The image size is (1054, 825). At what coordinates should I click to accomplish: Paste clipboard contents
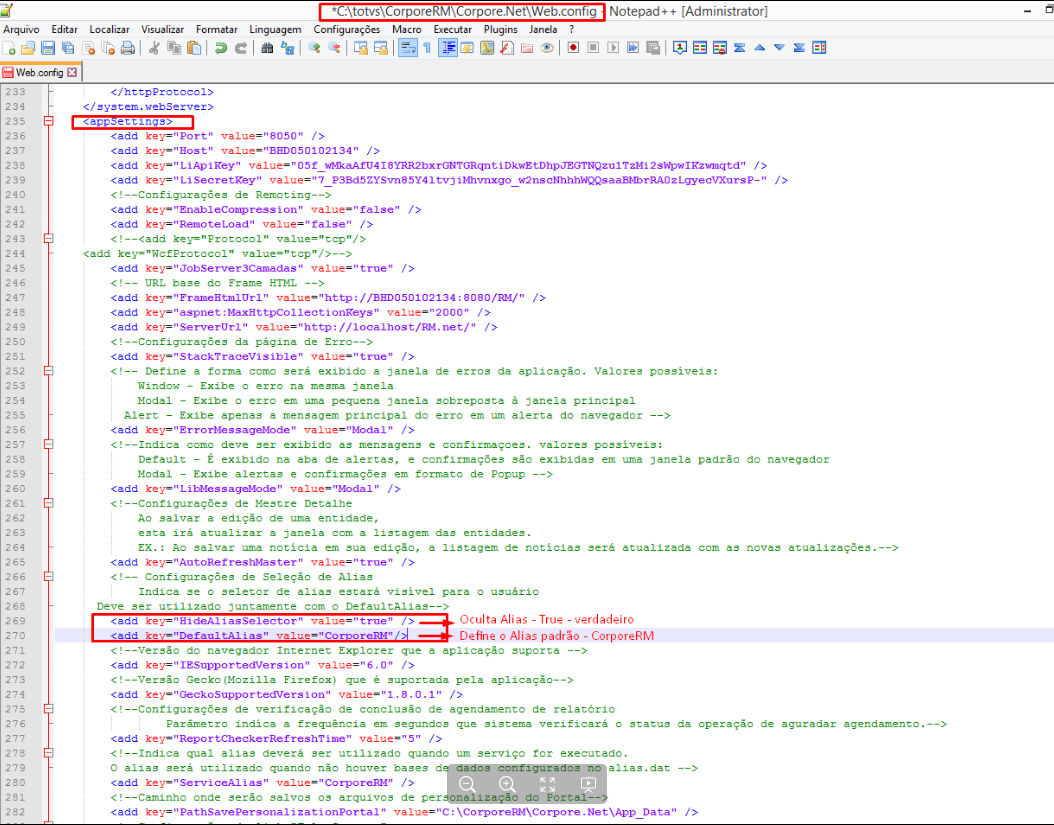[x=194, y=48]
